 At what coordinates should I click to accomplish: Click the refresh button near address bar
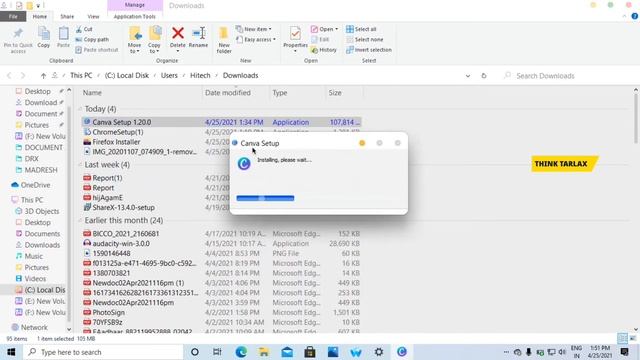(484, 76)
